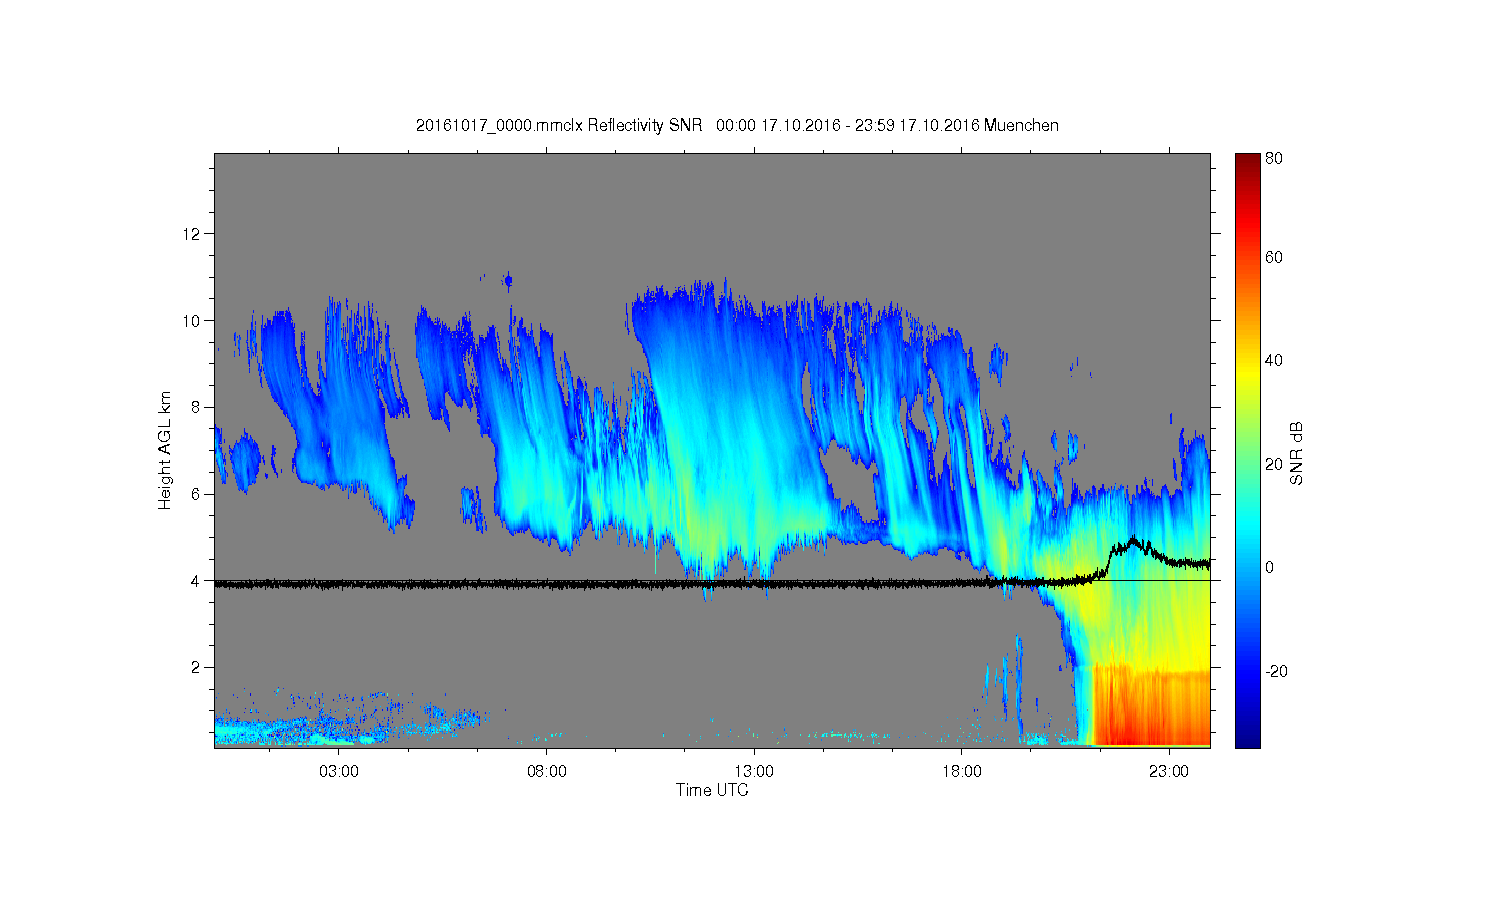Click the 13:00 time tick label
The width and height of the screenshot is (1500, 900).
[x=754, y=772]
